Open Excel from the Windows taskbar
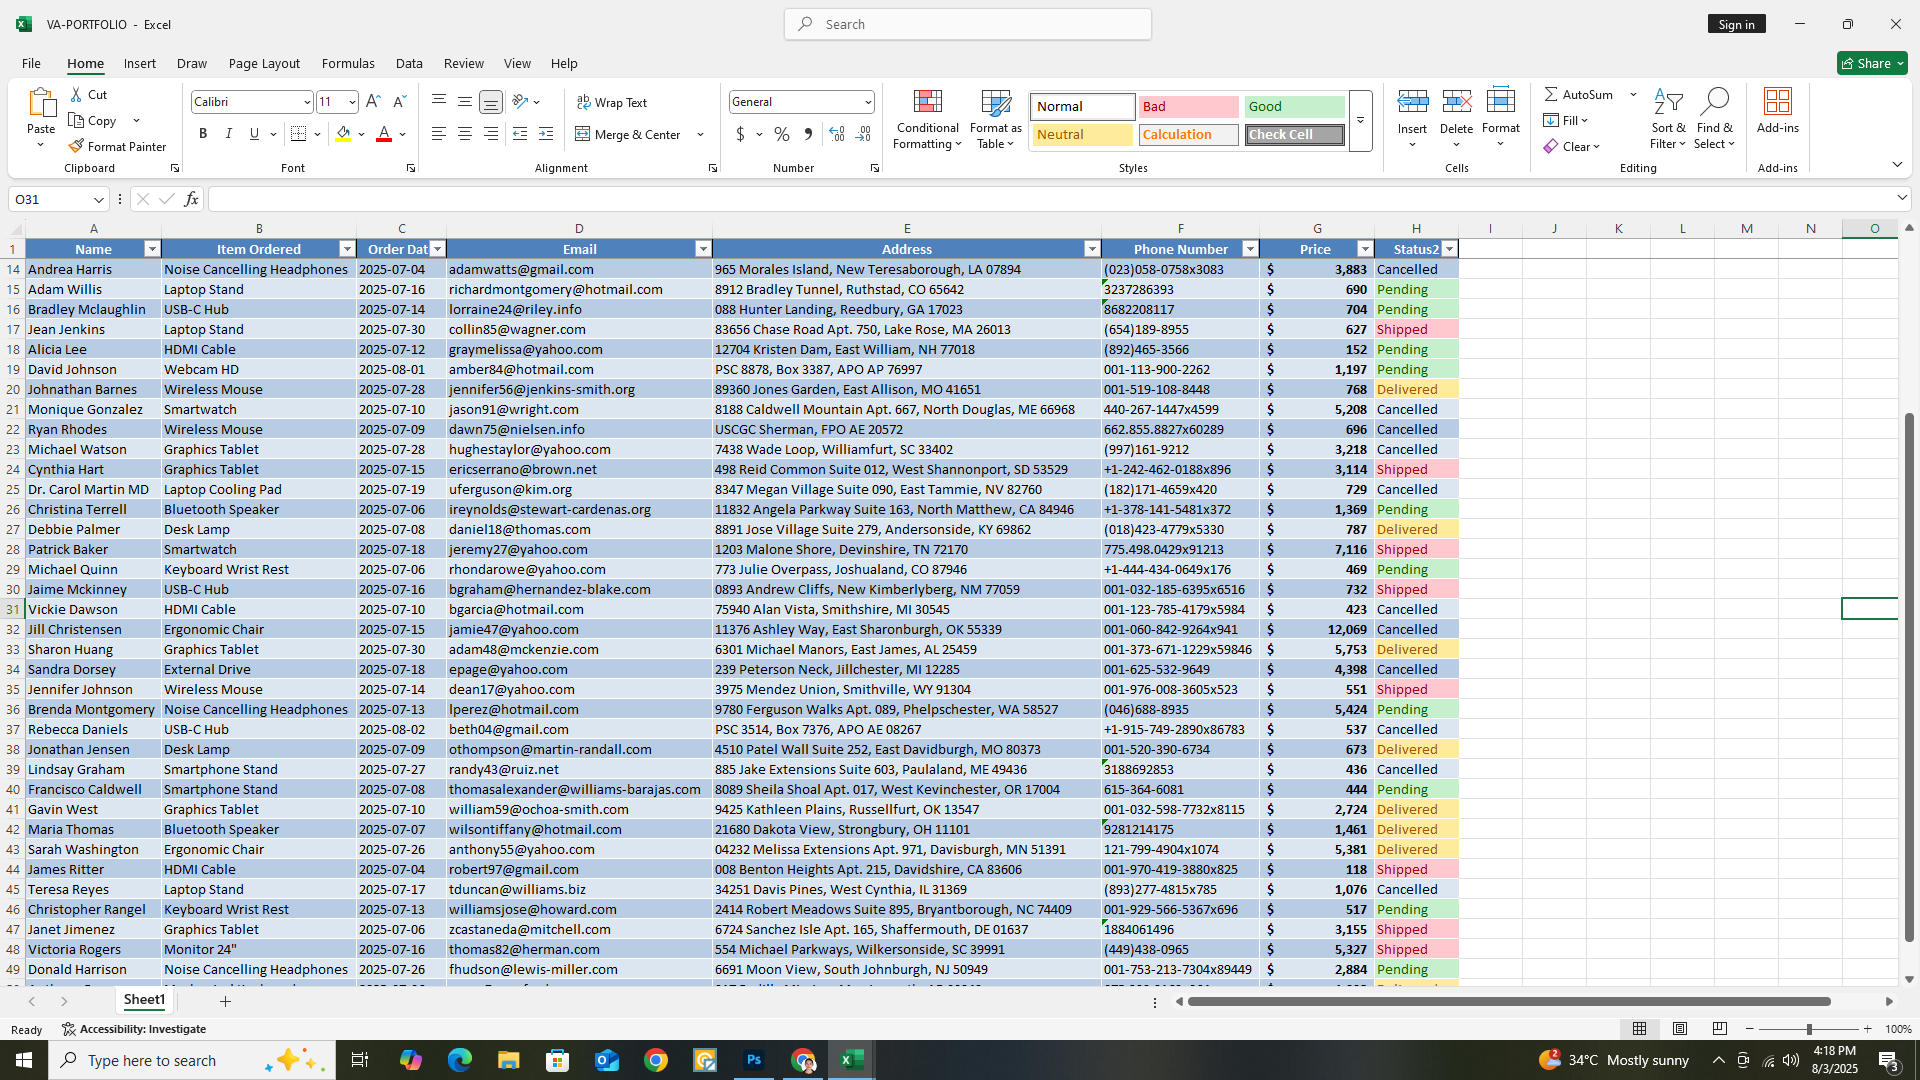Screen dimensions: 1920x1080 pyautogui.click(x=852, y=1060)
